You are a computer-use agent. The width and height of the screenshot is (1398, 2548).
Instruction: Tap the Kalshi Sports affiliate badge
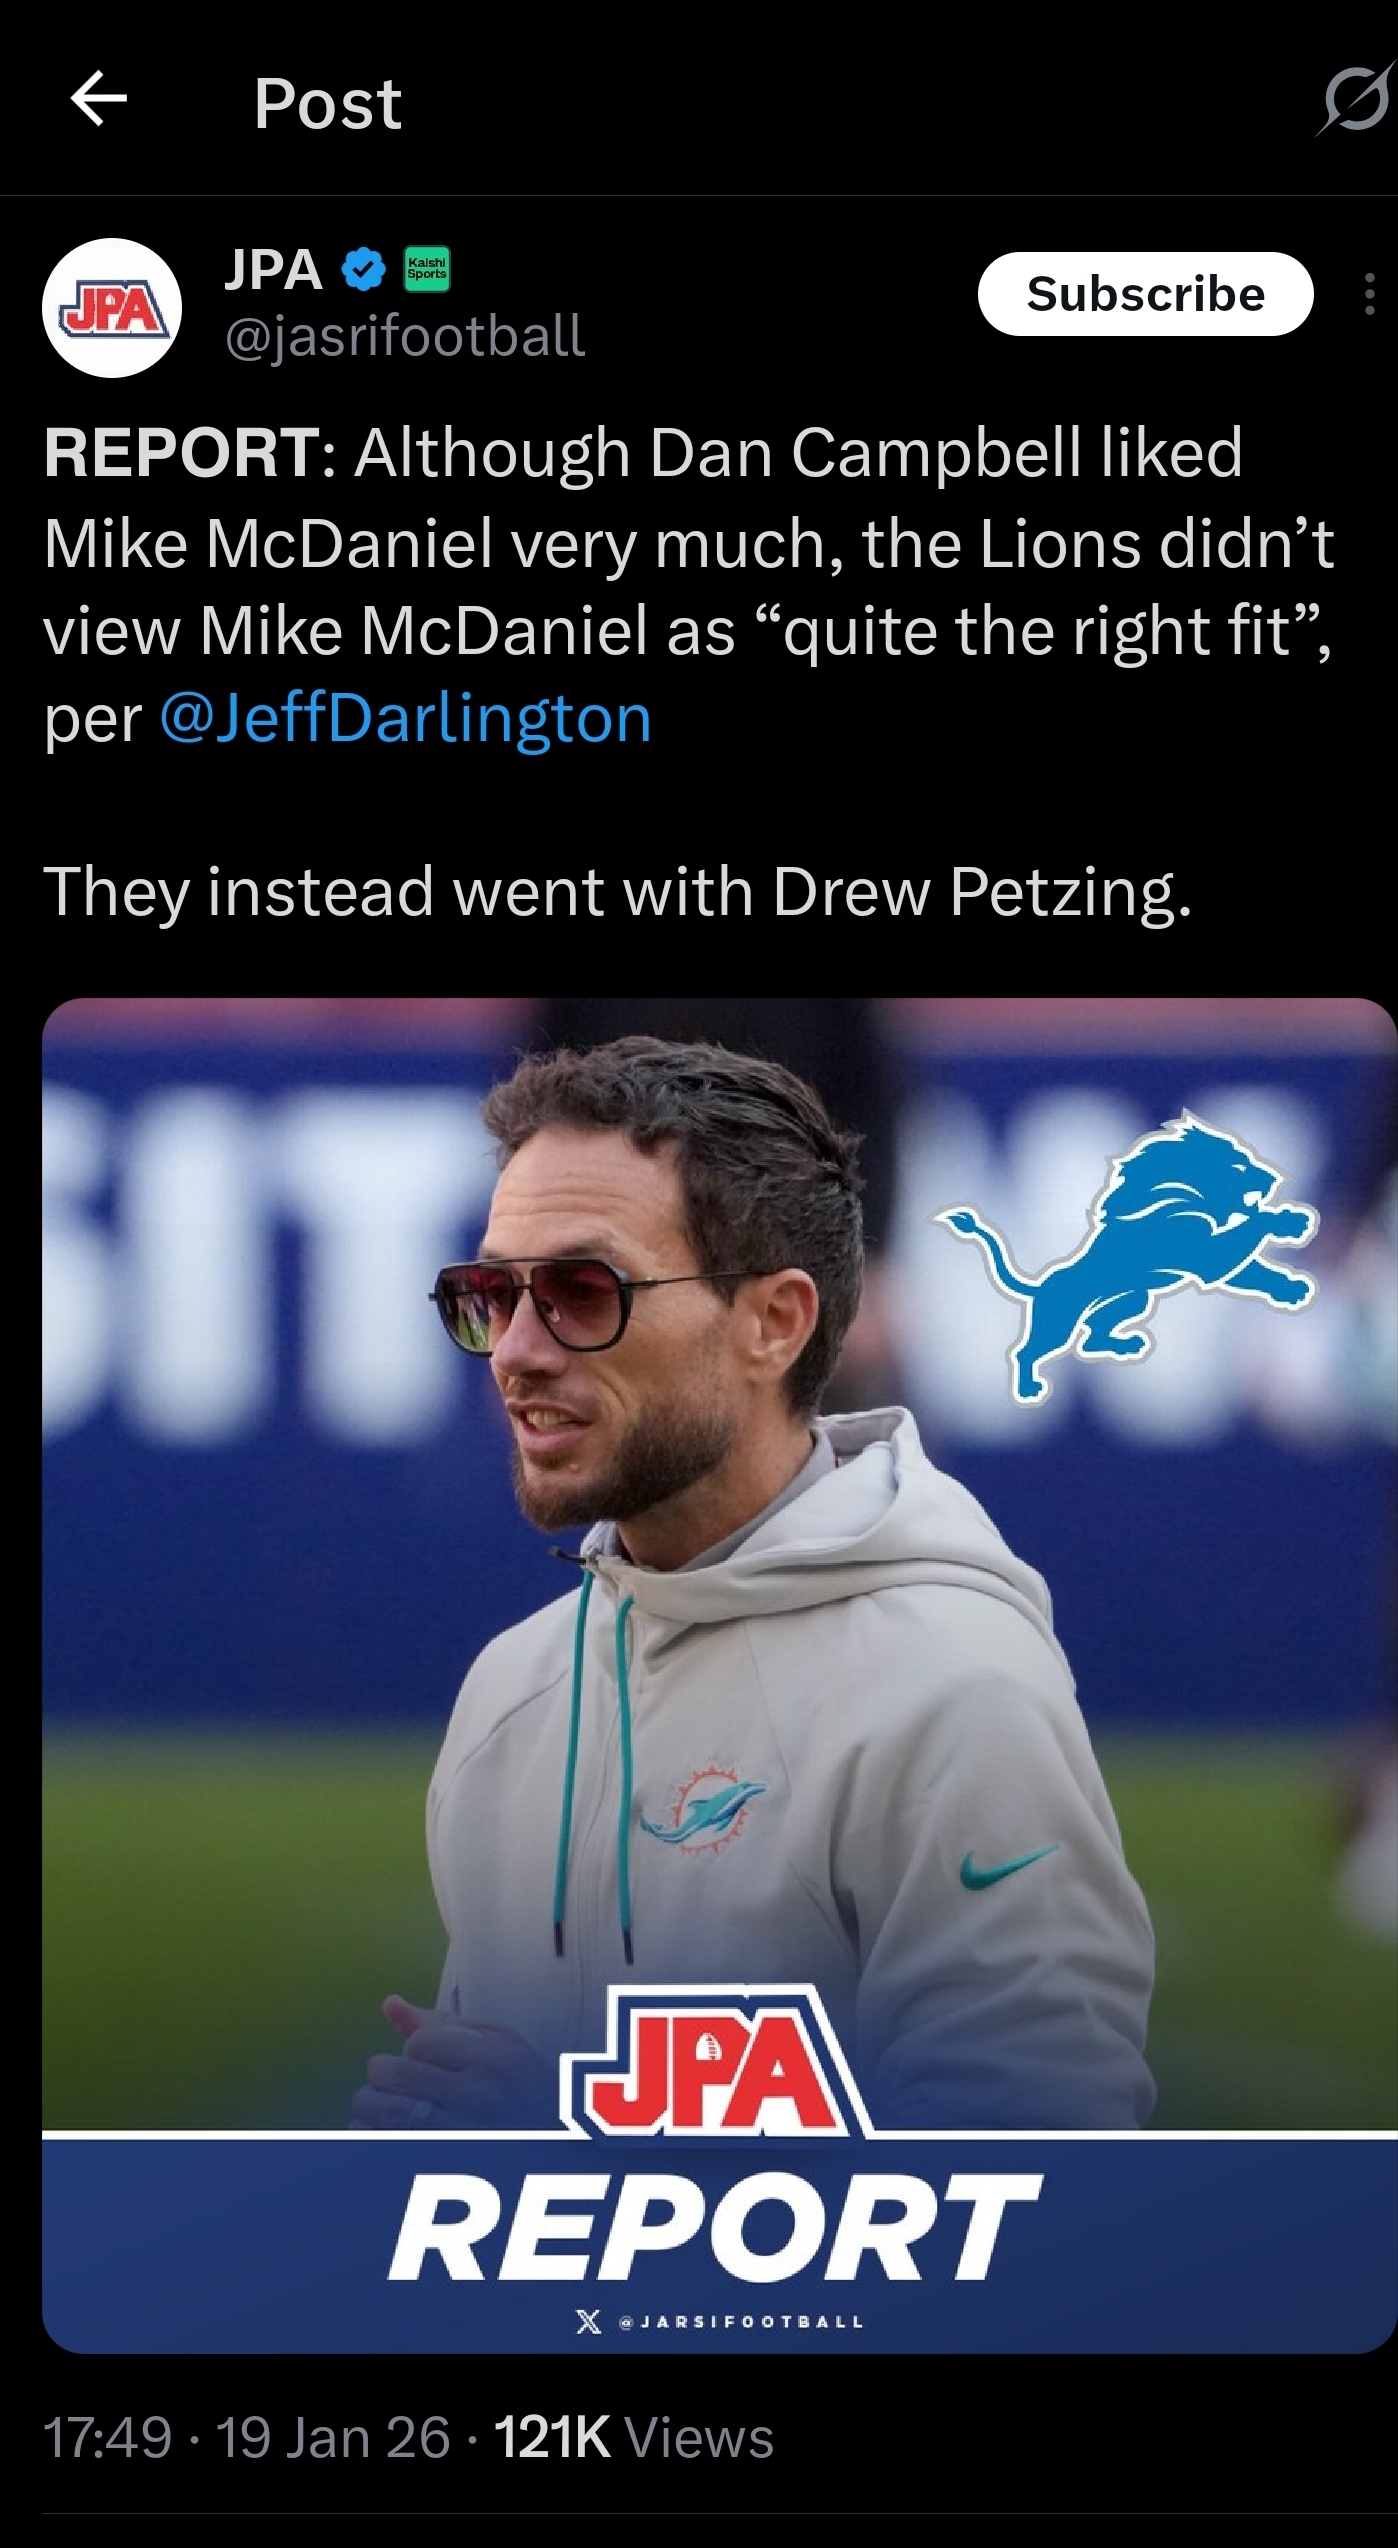[427, 269]
